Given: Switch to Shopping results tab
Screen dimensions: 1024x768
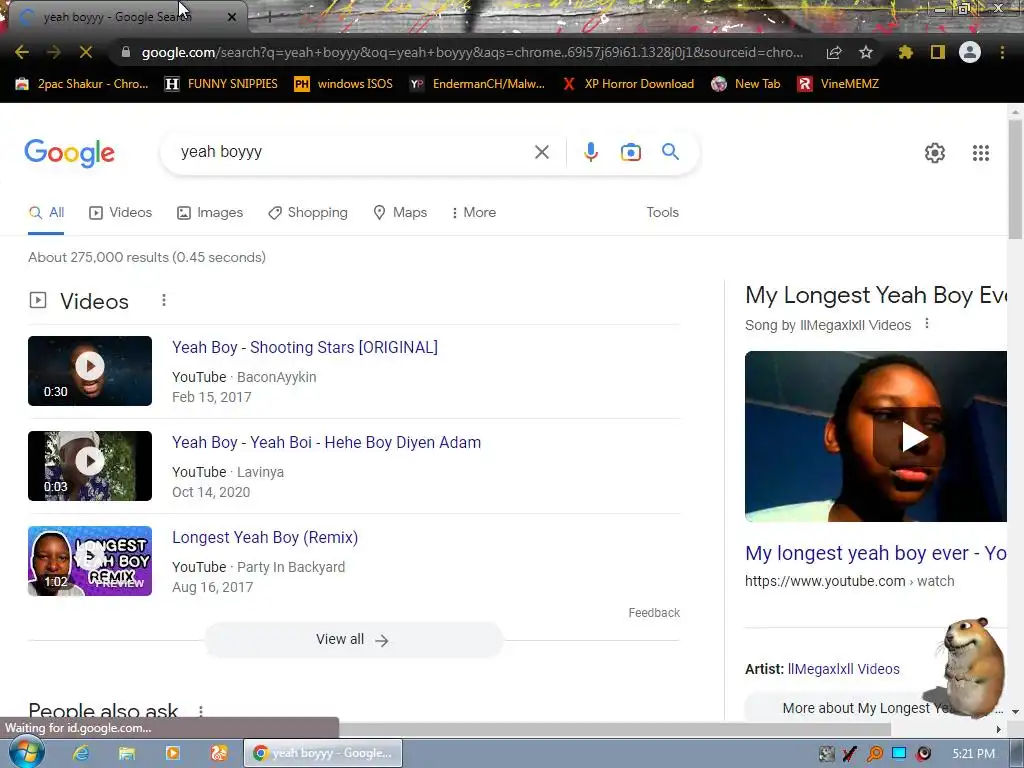Looking at the screenshot, I should click(308, 213).
